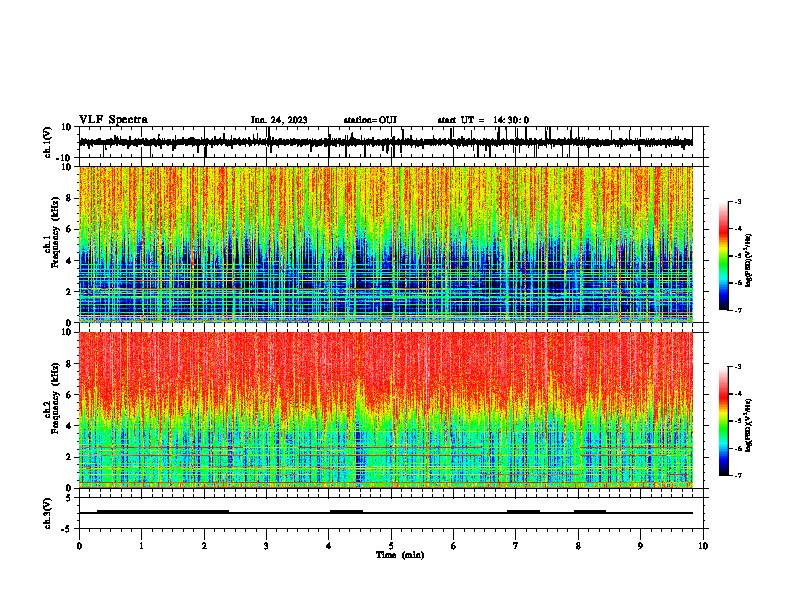Select the ch.2 colorbar 'log(PSD)' label
Screen dimensions: 792x612
click(748, 425)
